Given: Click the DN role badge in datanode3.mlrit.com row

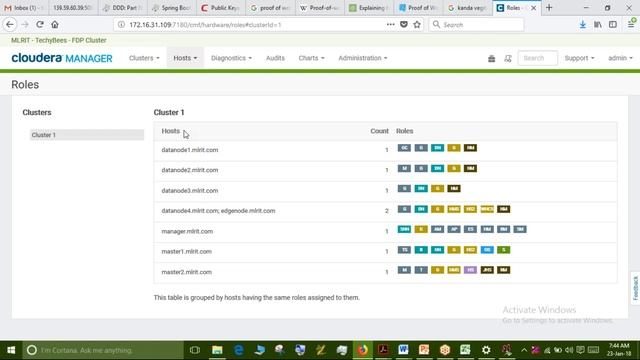Looking at the screenshot, I should click(x=421, y=189).
